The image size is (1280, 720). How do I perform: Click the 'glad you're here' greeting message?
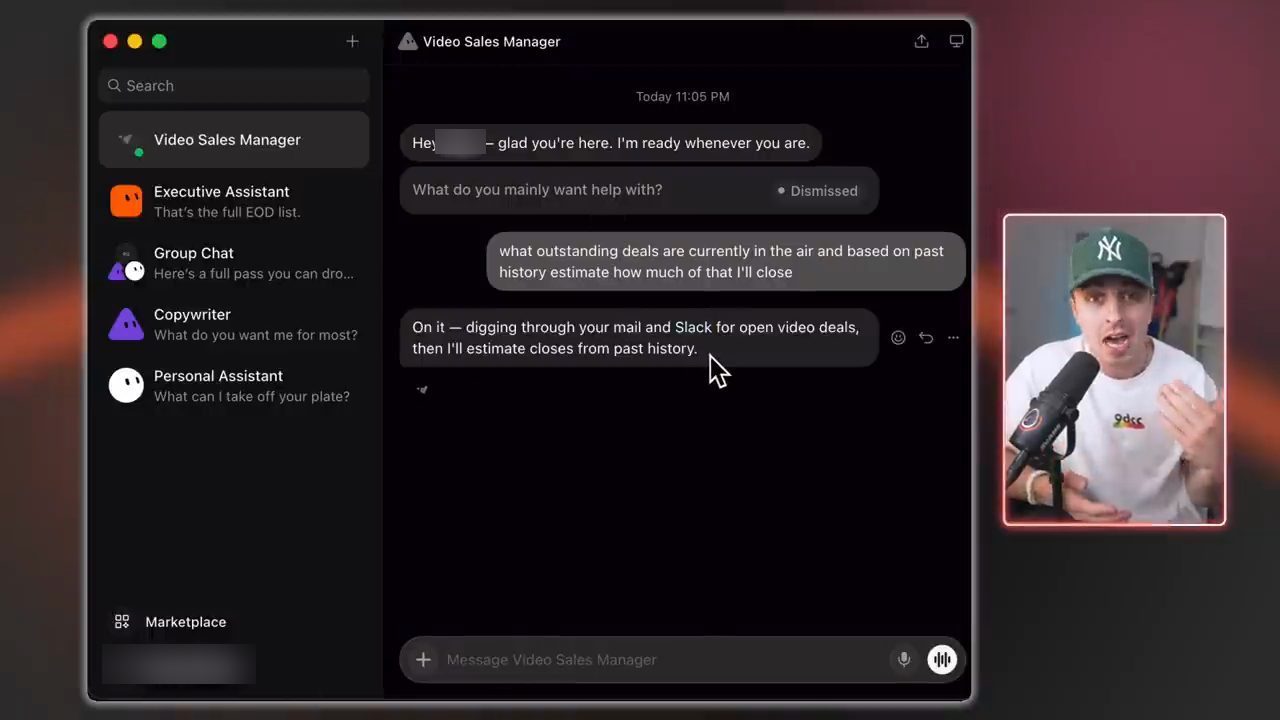611,143
